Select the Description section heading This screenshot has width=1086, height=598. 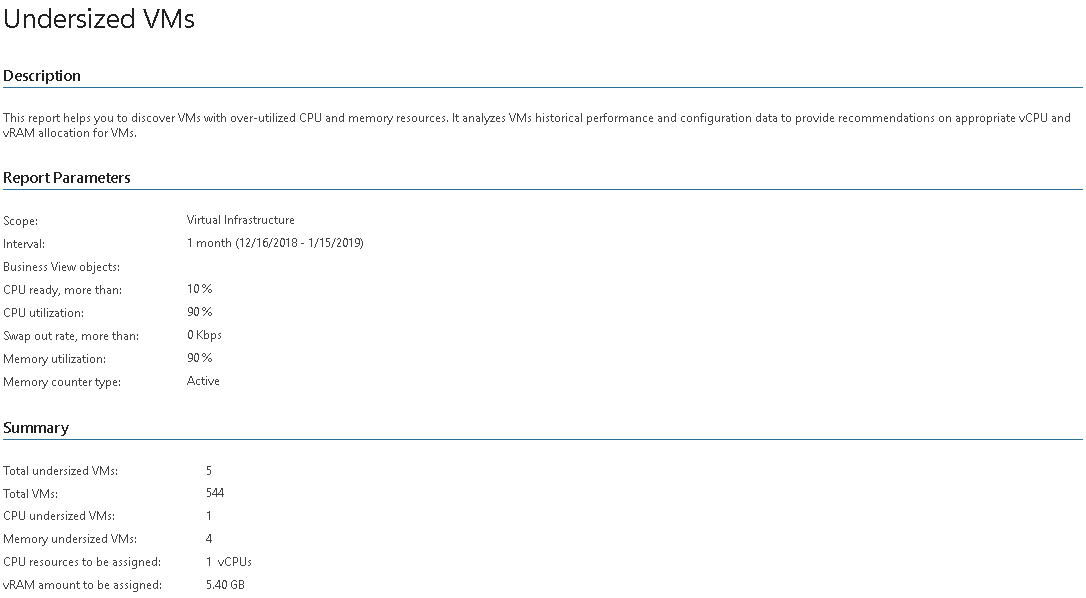click(42, 76)
